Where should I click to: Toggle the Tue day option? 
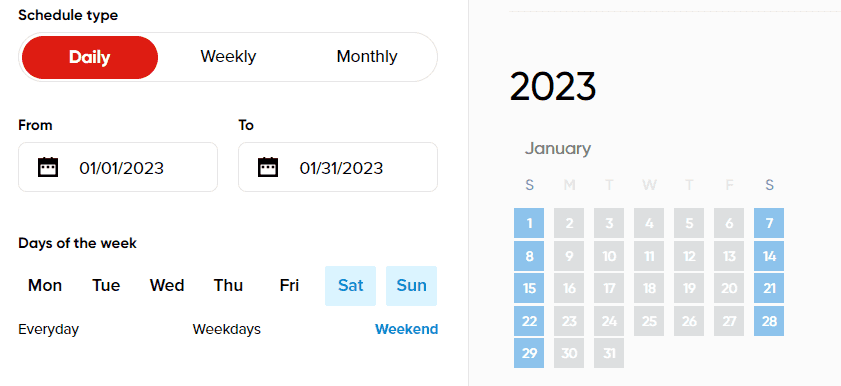point(106,285)
